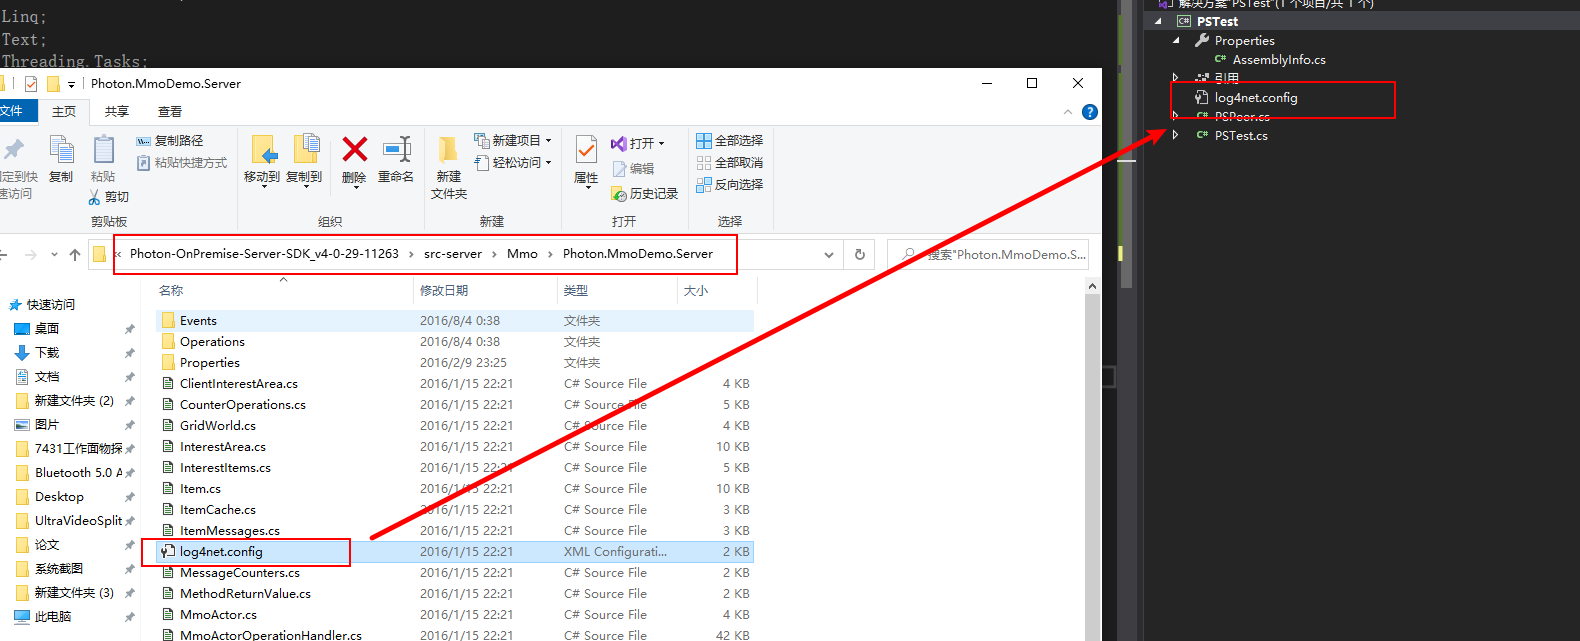The height and width of the screenshot is (641, 1580).
Task: Open the Copy to (复制到) menu
Action: 304,160
